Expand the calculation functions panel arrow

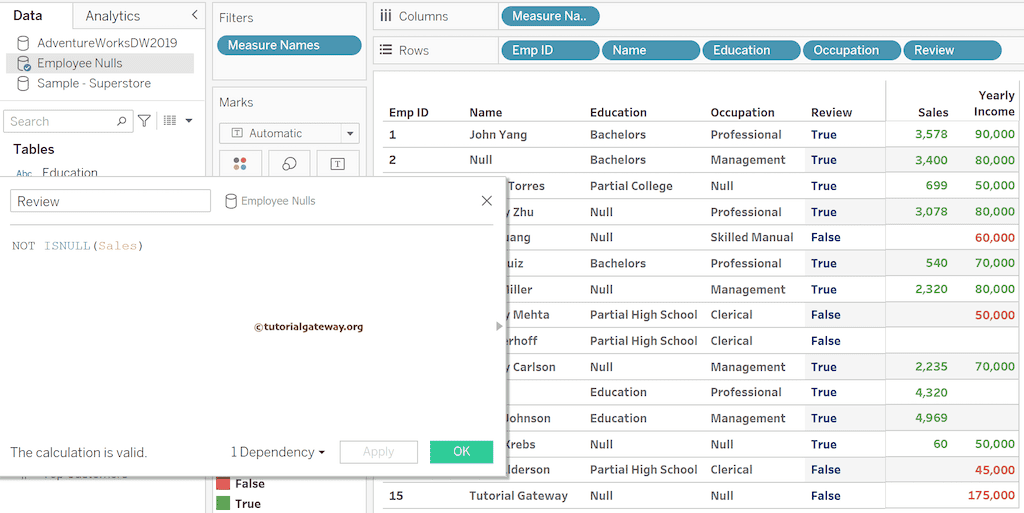click(500, 326)
